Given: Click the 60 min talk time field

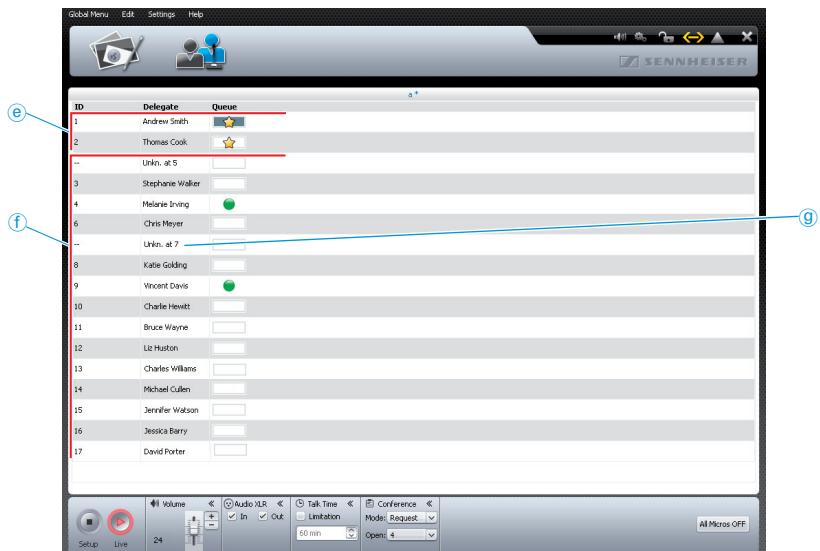Looking at the screenshot, I should [322, 533].
